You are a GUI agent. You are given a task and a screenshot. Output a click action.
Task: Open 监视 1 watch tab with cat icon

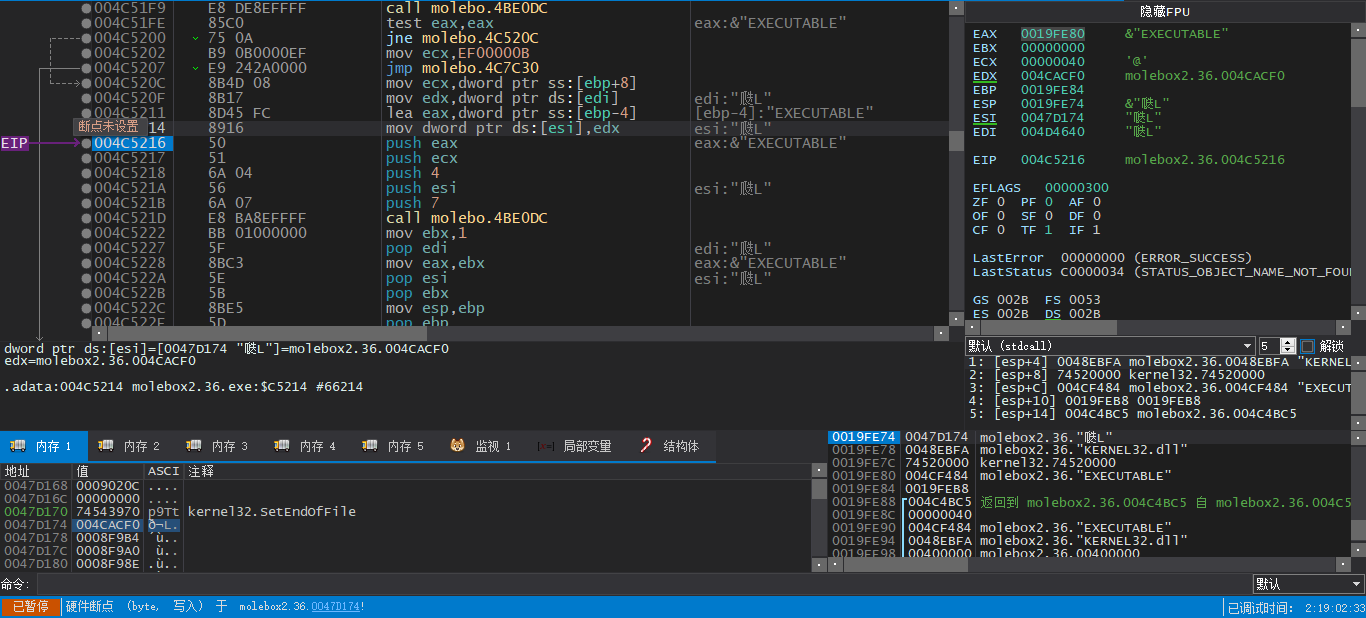[480, 446]
